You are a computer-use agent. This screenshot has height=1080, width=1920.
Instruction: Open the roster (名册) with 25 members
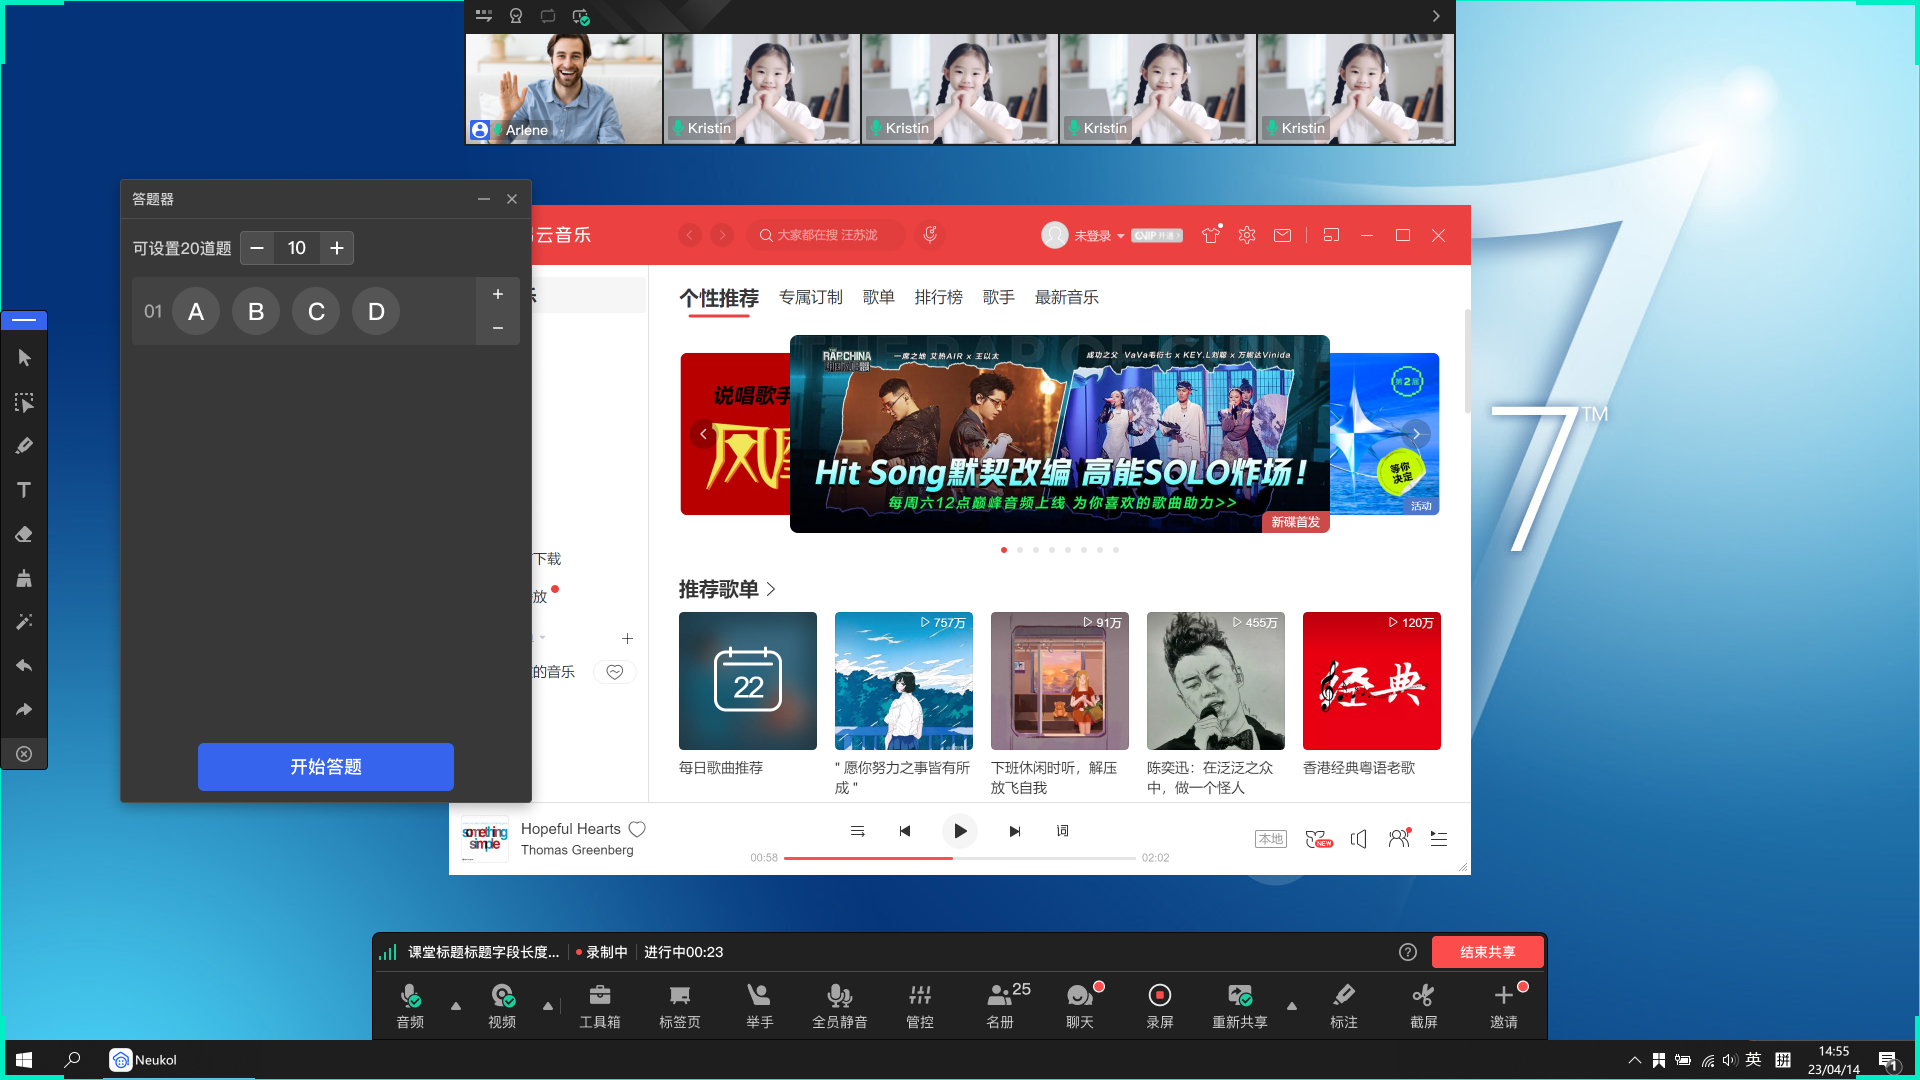click(1005, 1005)
